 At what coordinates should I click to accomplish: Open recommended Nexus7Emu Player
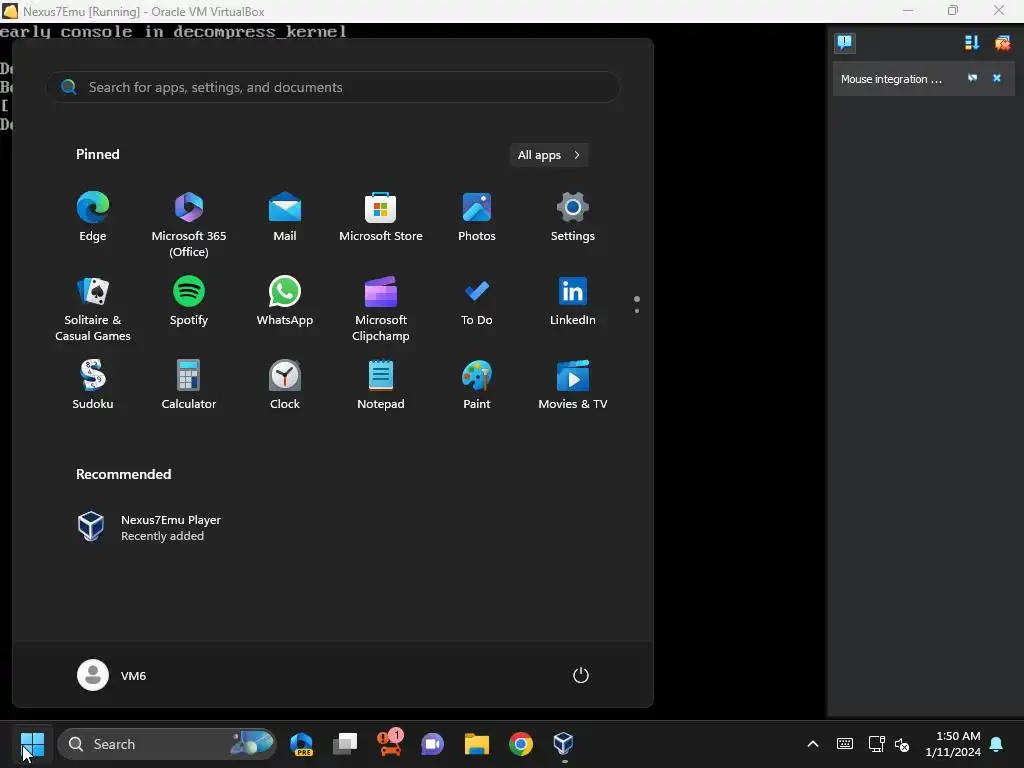tap(150, 527)
